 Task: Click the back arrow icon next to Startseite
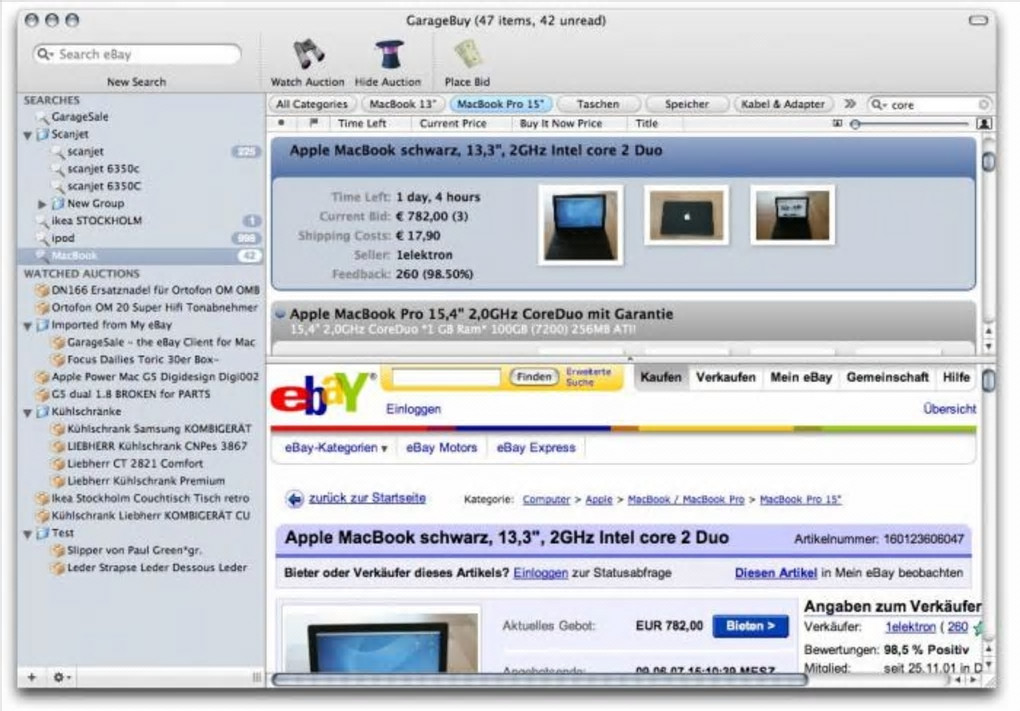[x=295, y=499]
